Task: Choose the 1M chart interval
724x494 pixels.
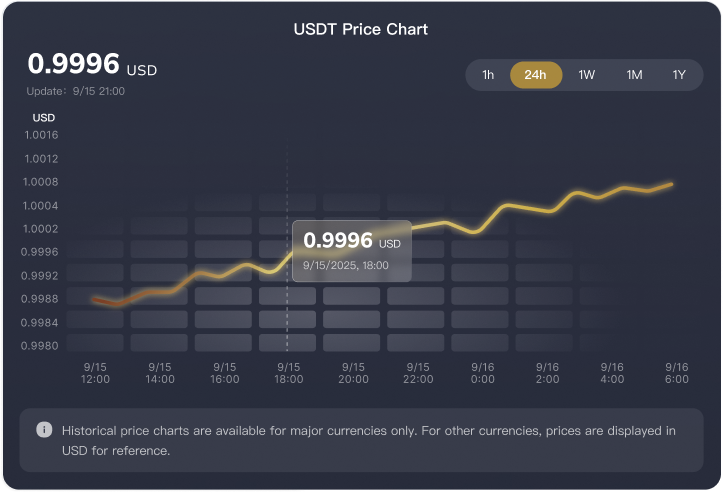Action: (634, 75)
